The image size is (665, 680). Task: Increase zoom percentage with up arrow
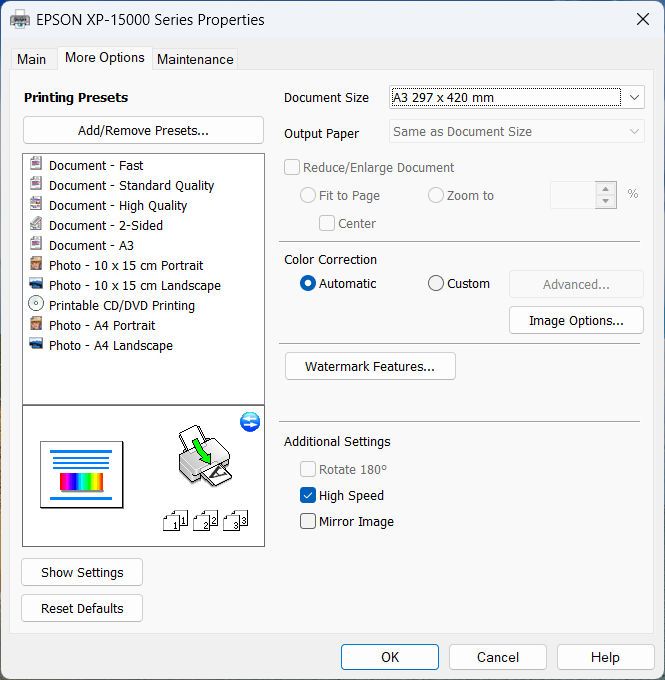[x=606, y=189]
